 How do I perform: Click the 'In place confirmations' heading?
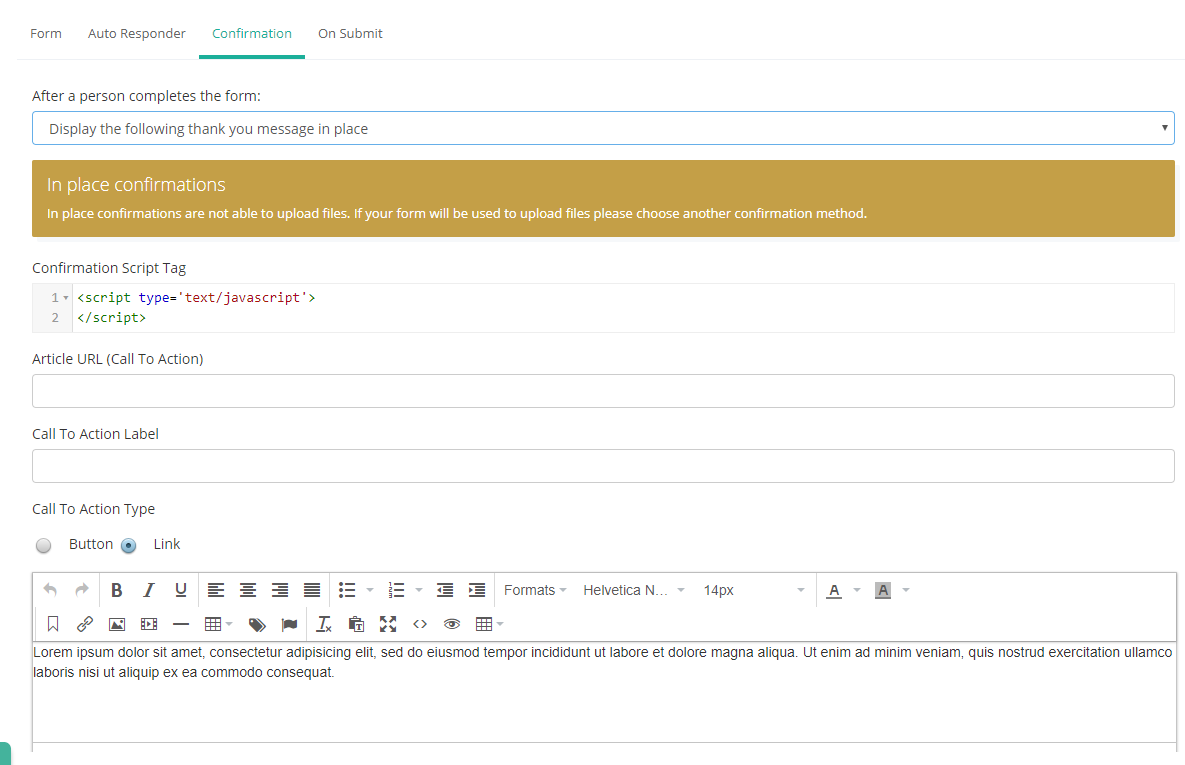136,184
